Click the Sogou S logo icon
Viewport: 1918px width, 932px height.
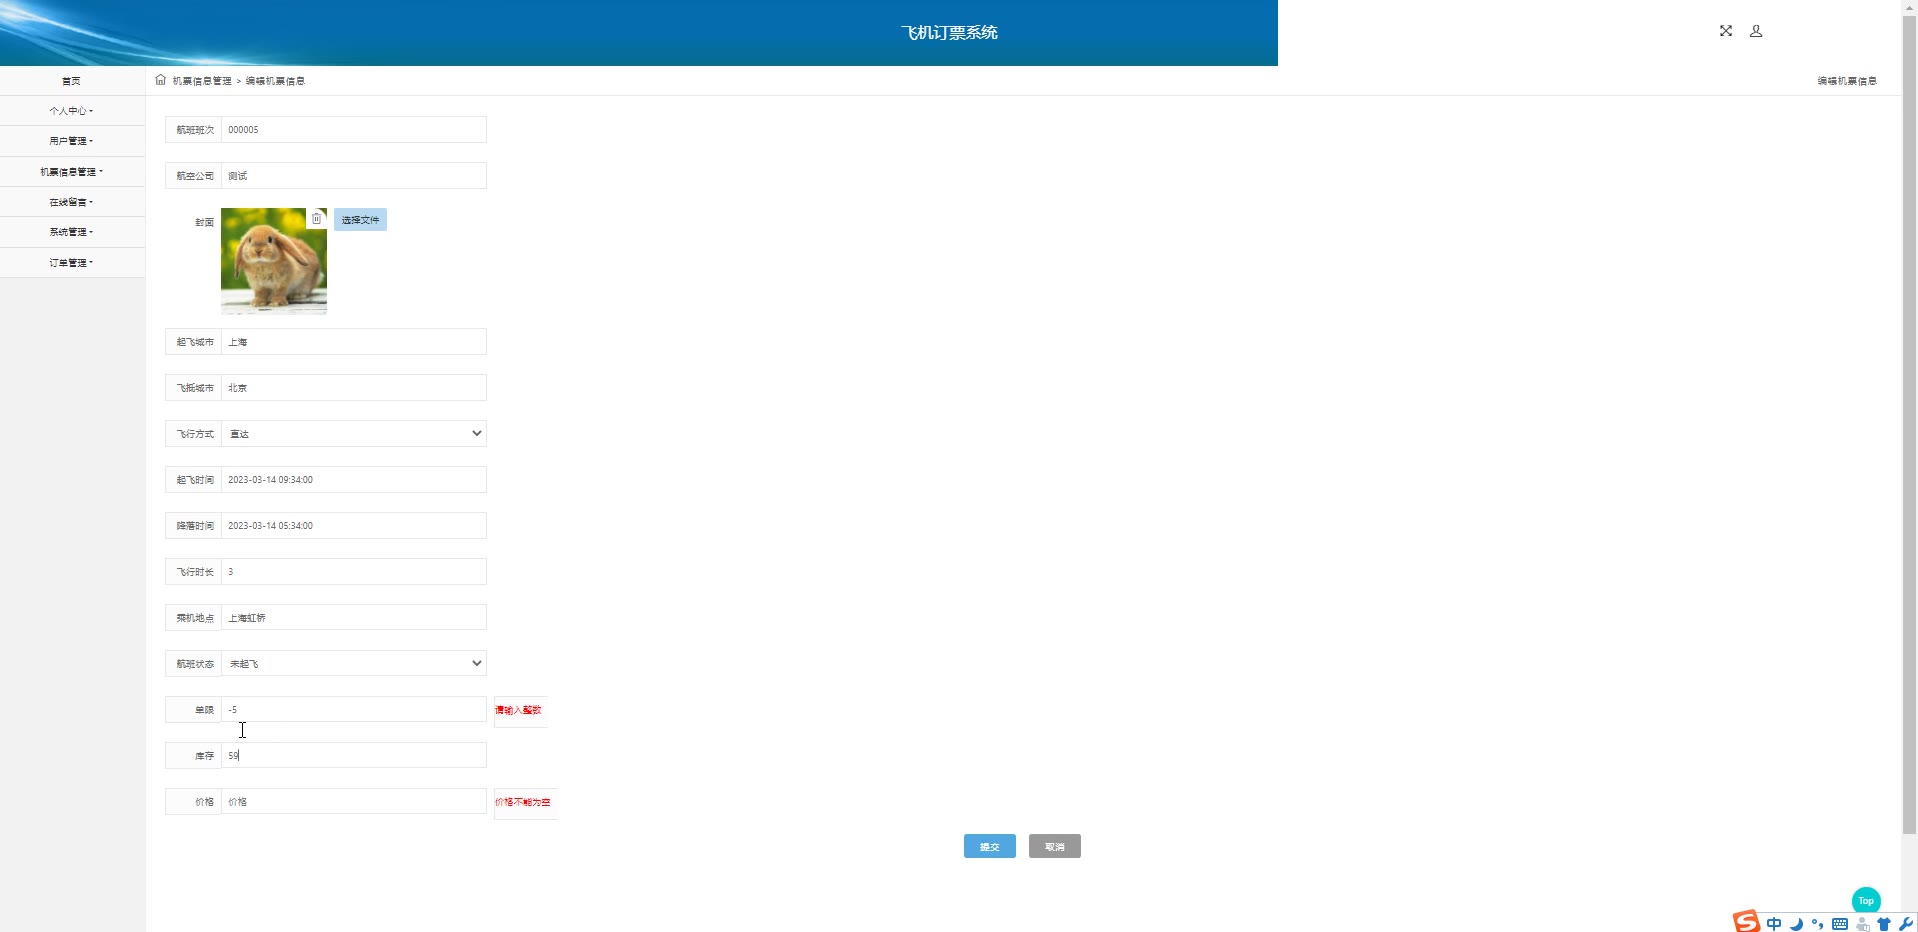(1746, 922)
